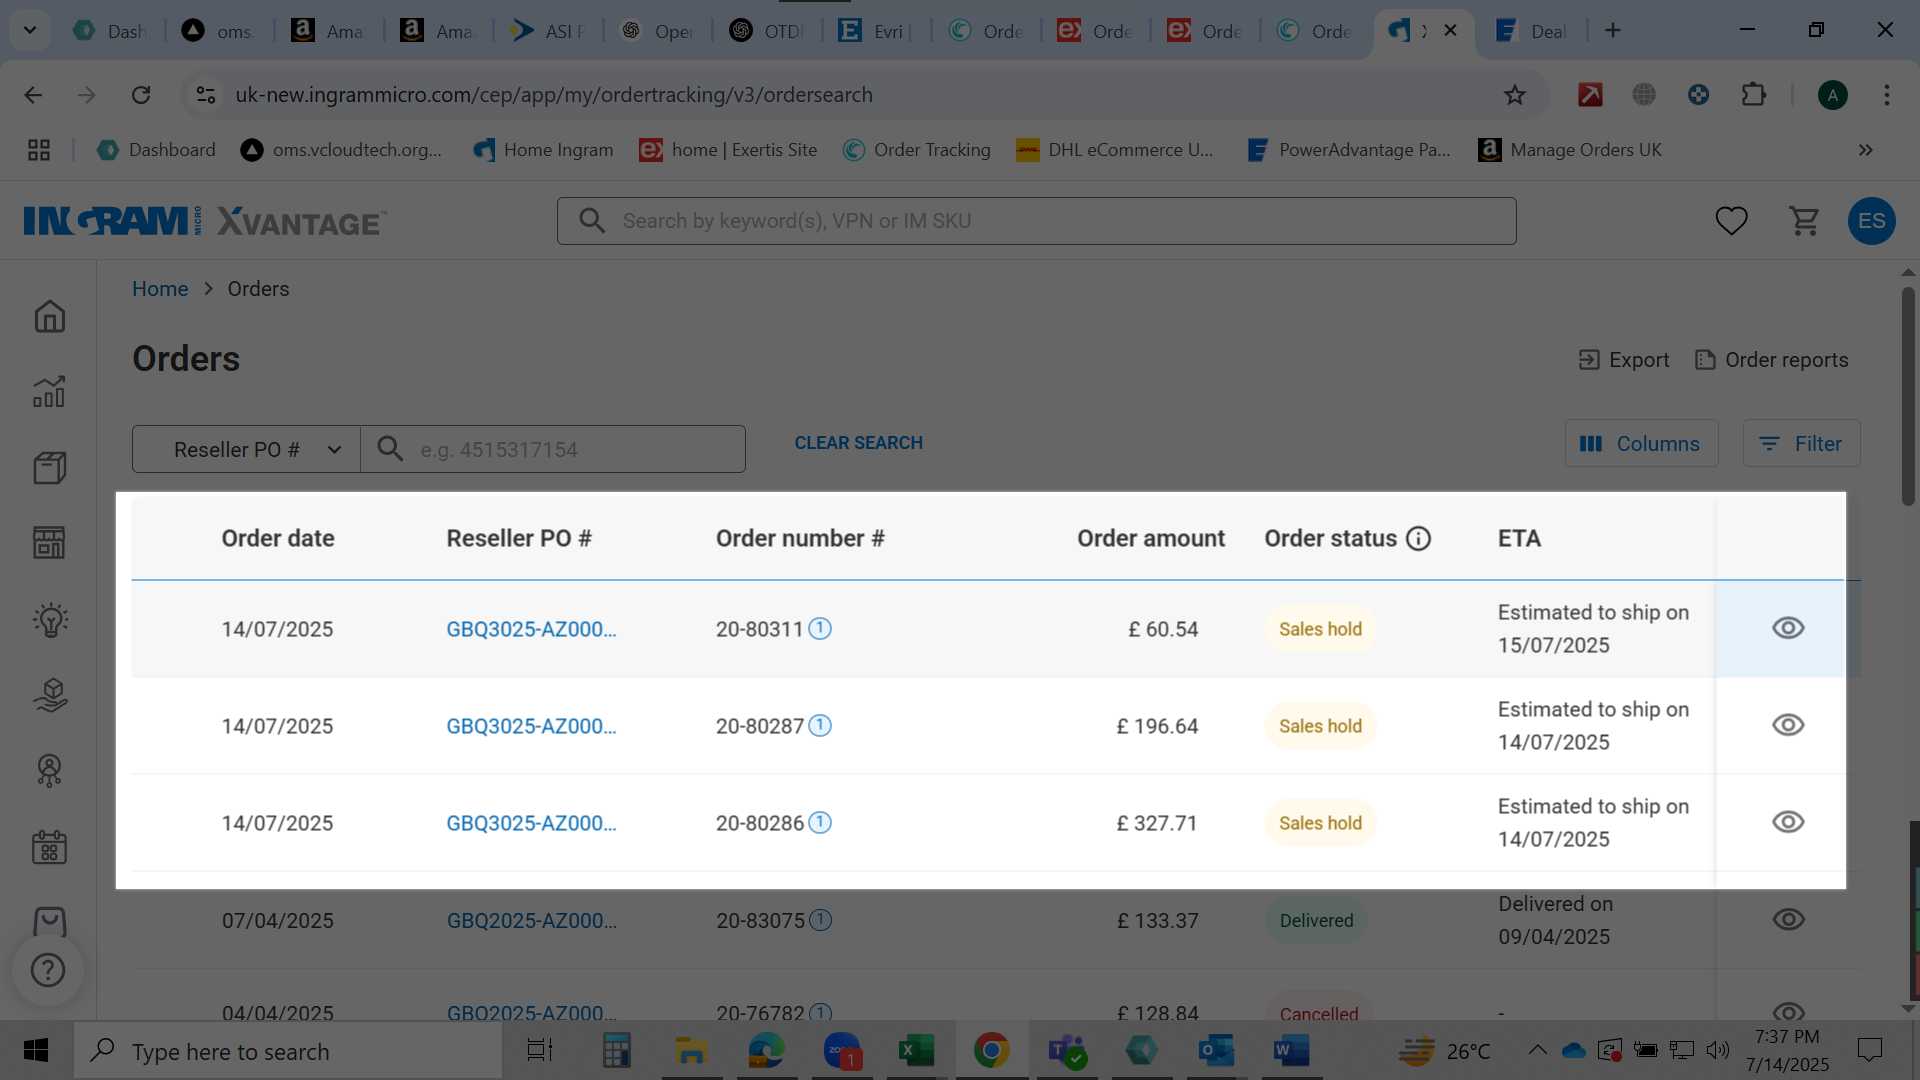Click the Delivered status badge
Screen dimensions: 1920x1080
click(1316, 920)
